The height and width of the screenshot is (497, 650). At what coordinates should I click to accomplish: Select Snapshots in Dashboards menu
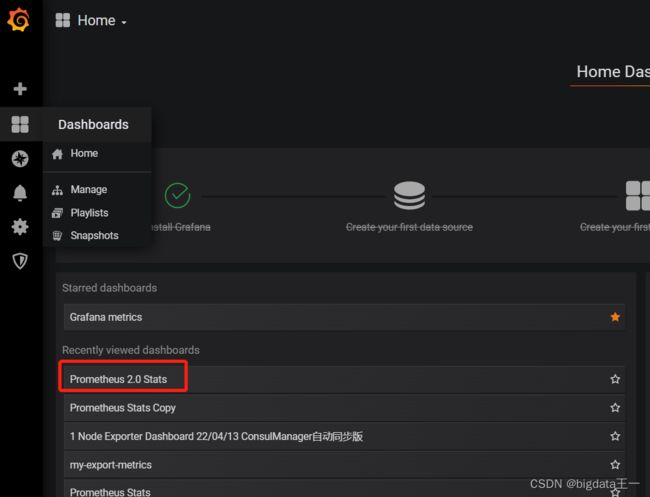click(x=95, y=235)
